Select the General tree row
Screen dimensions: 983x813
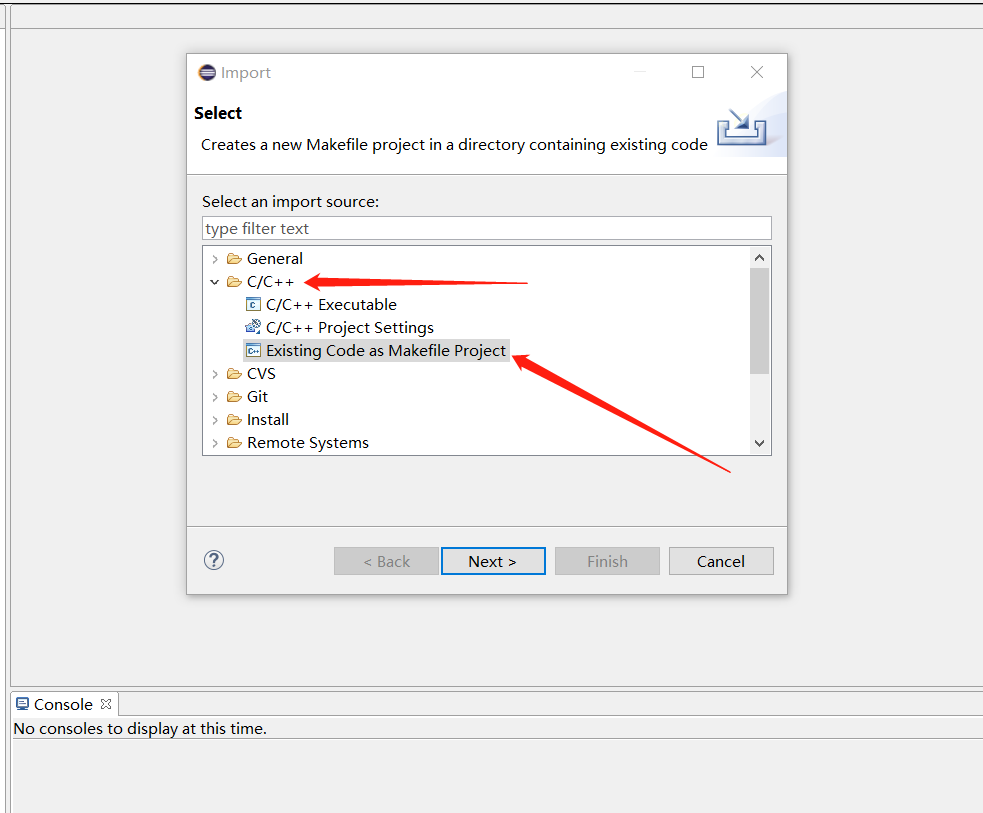click(275, 259)
